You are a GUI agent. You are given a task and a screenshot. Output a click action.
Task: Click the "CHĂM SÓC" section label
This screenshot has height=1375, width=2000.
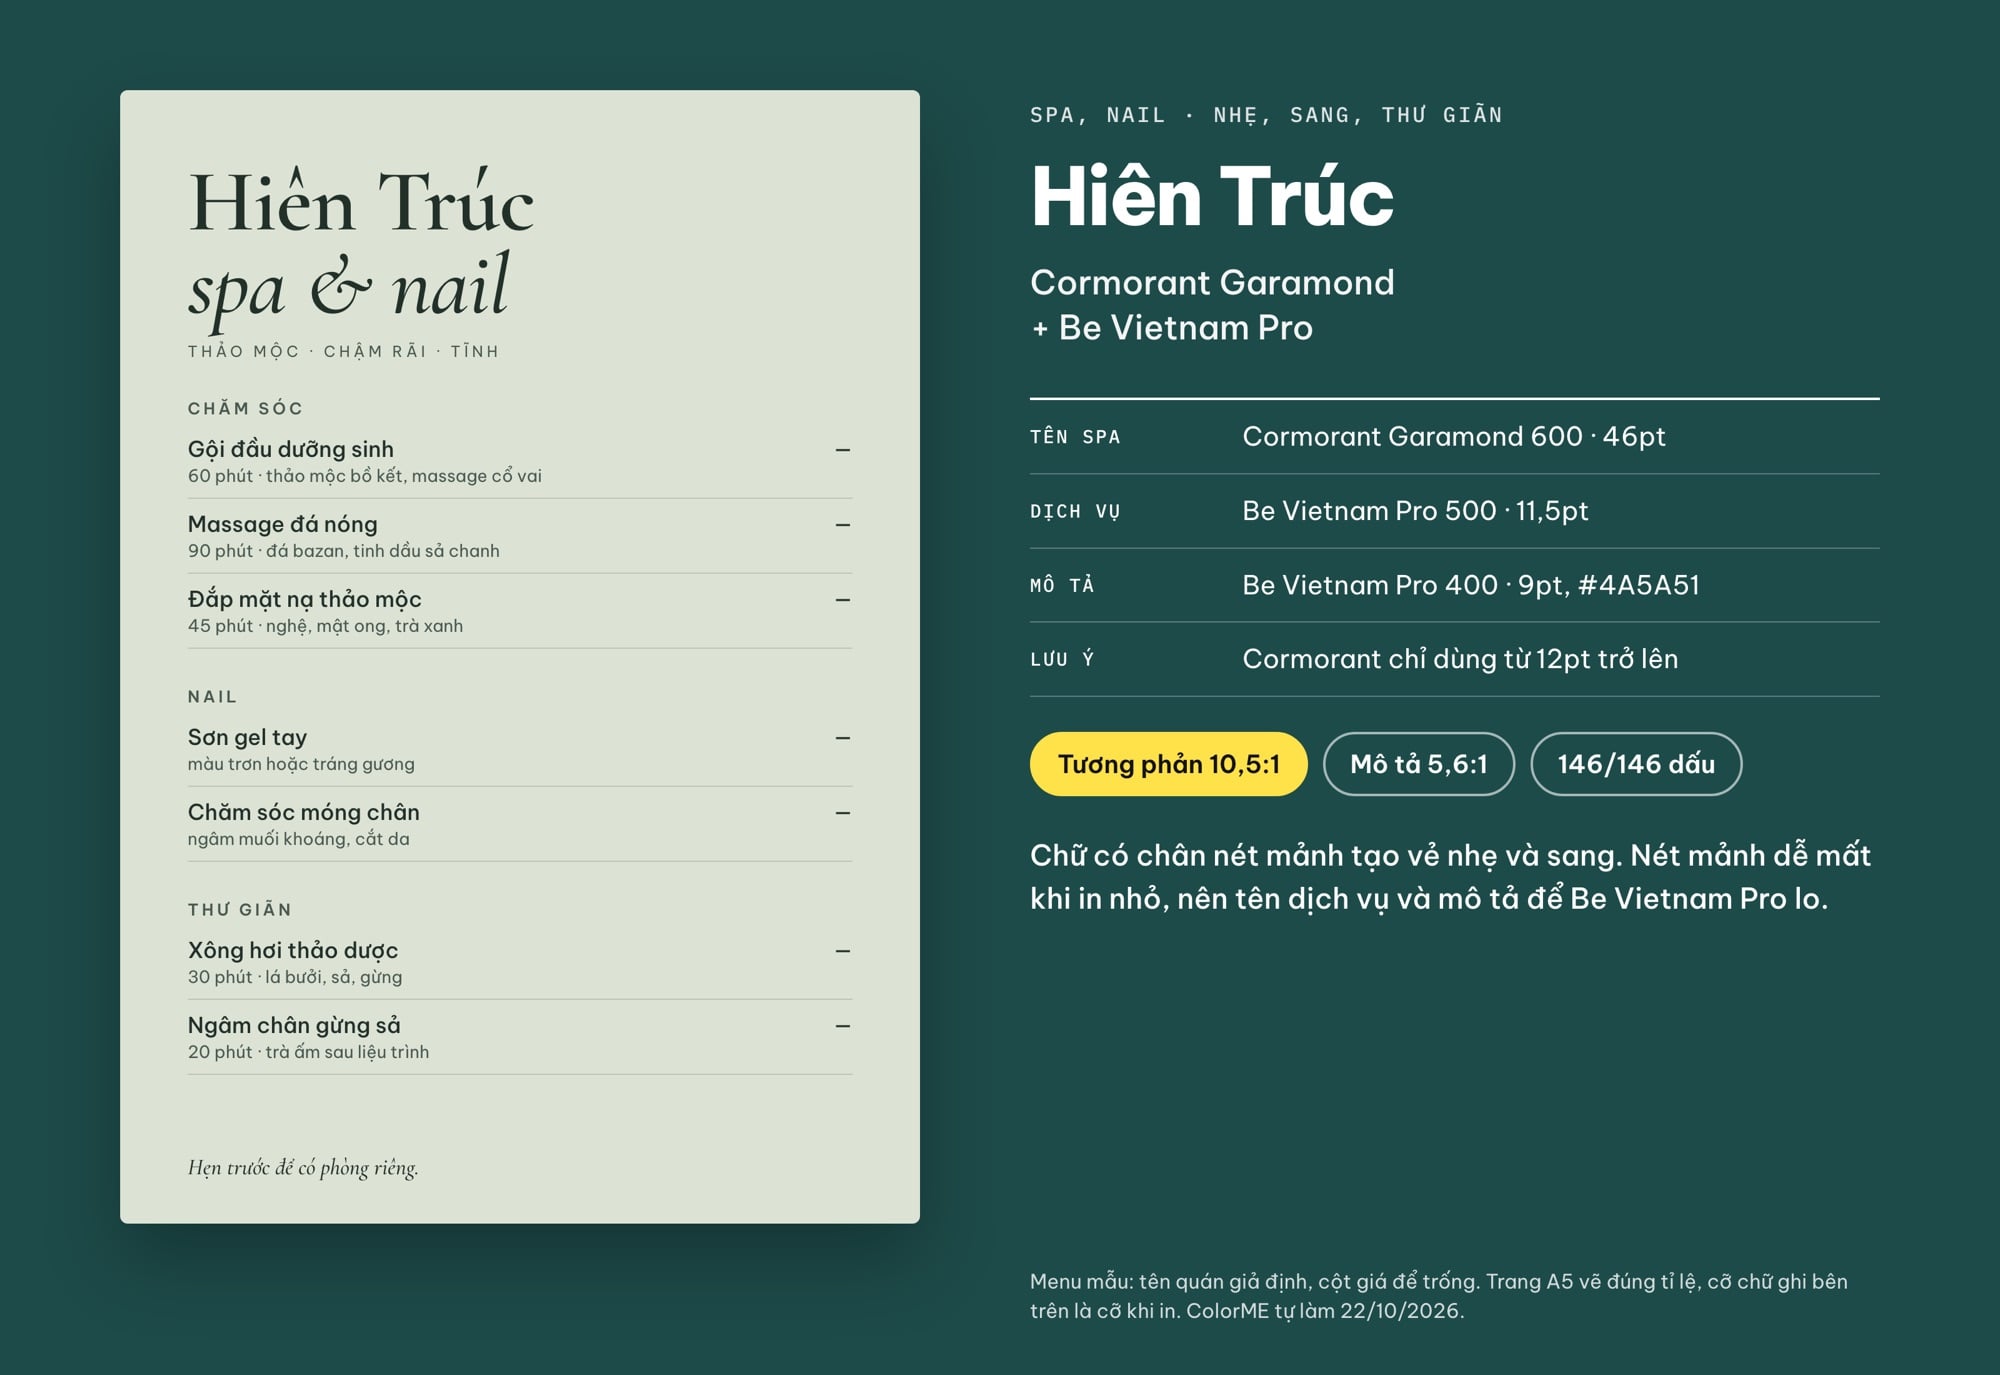245,408
